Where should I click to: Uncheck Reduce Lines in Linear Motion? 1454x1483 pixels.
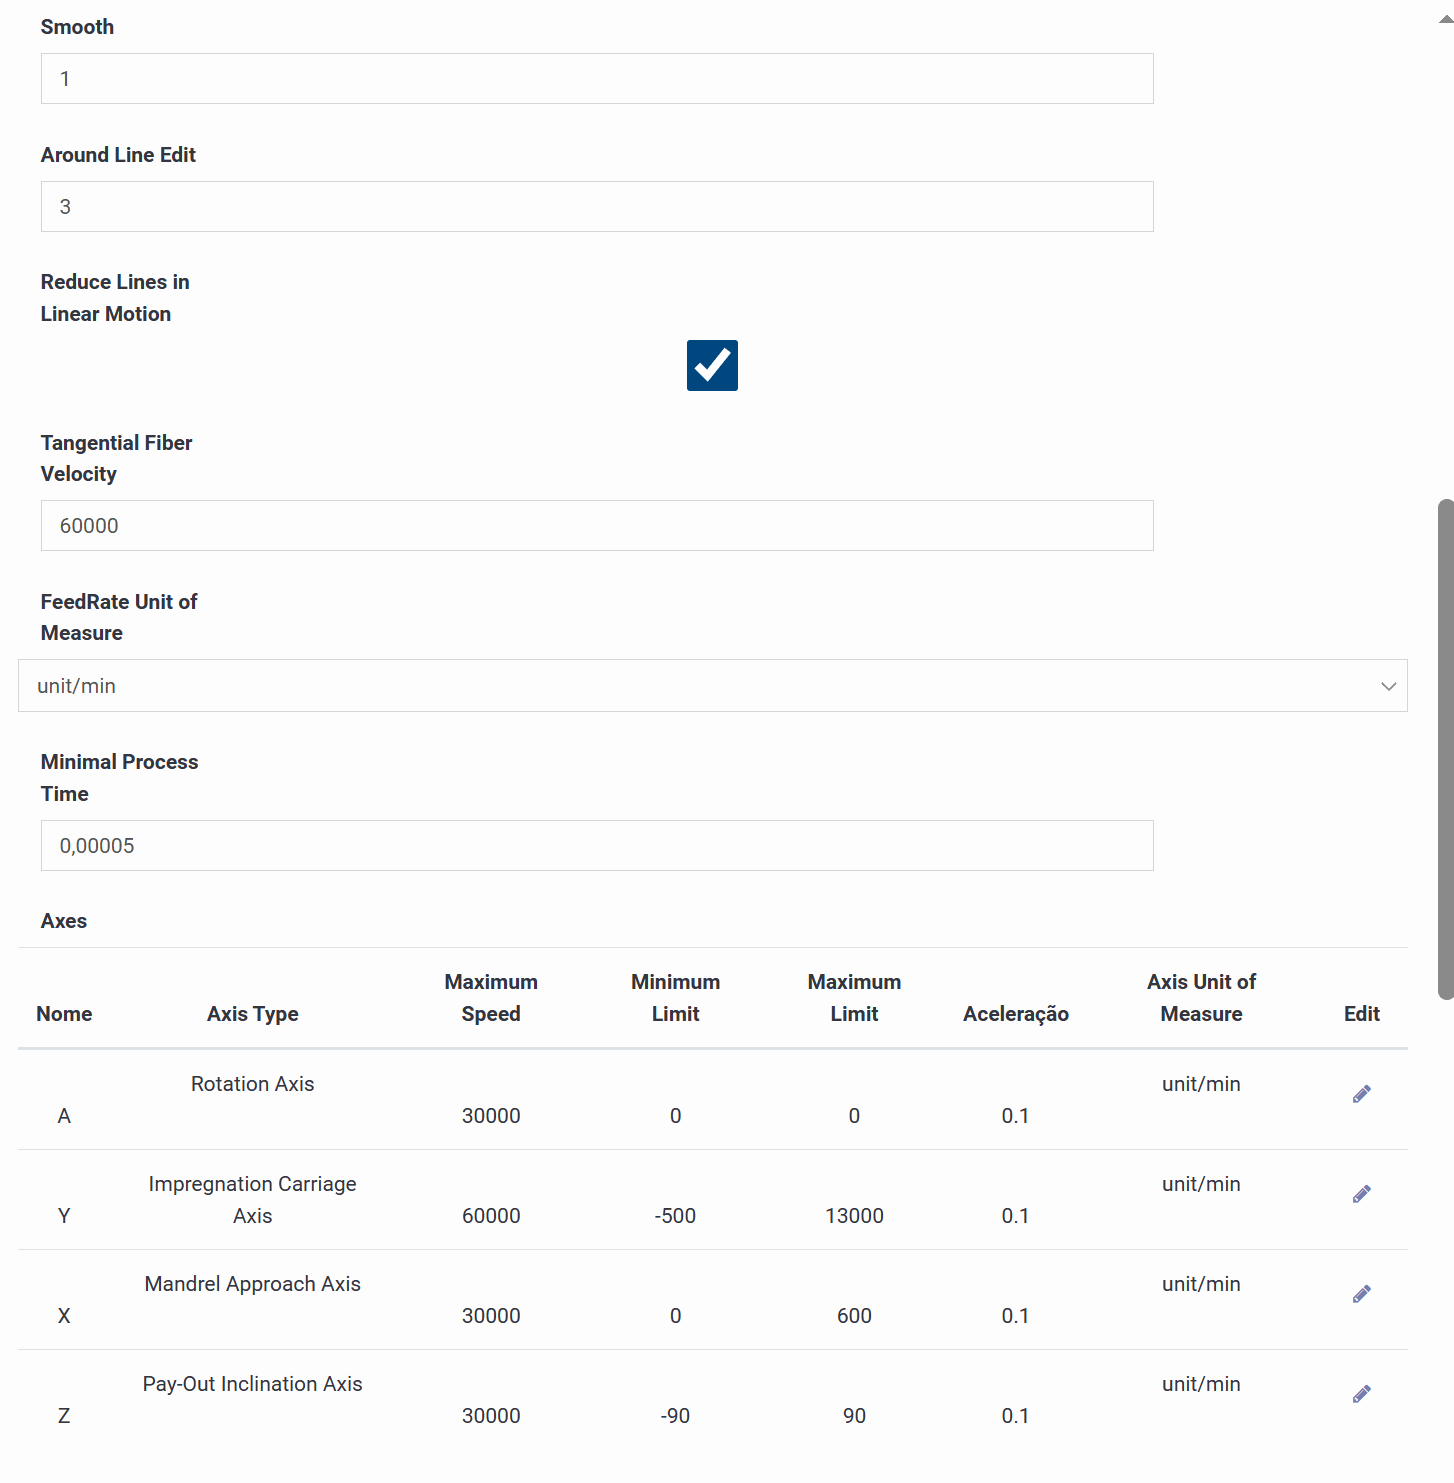coord(712,365)
